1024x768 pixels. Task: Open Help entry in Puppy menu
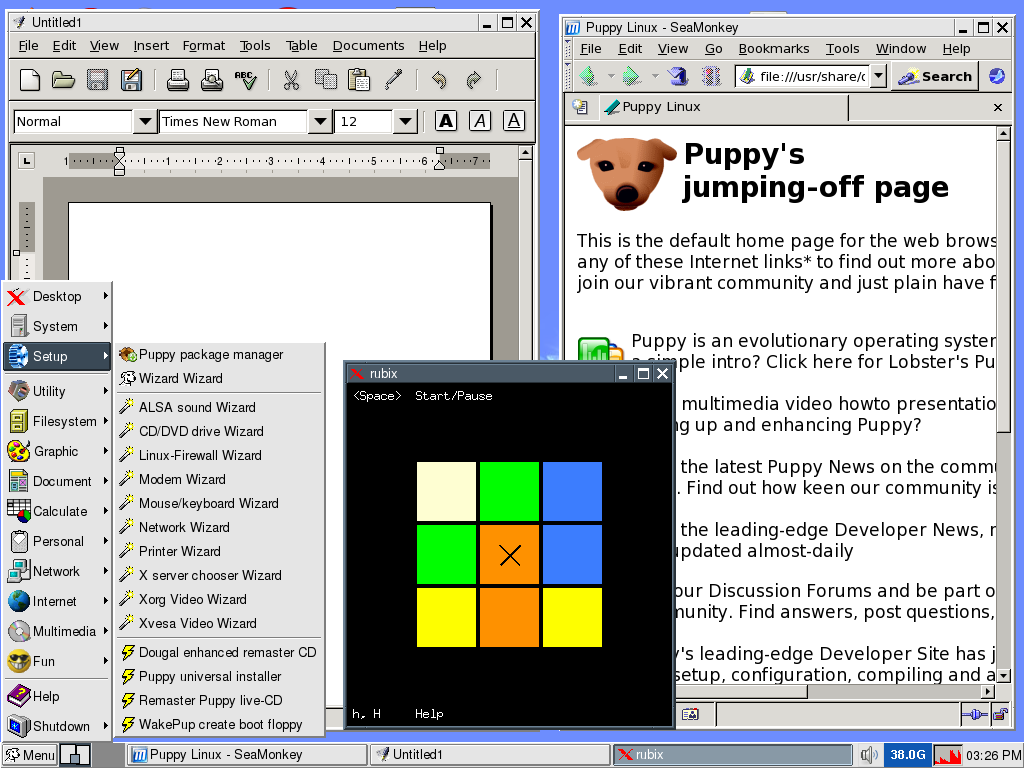(x=57, y=696)
